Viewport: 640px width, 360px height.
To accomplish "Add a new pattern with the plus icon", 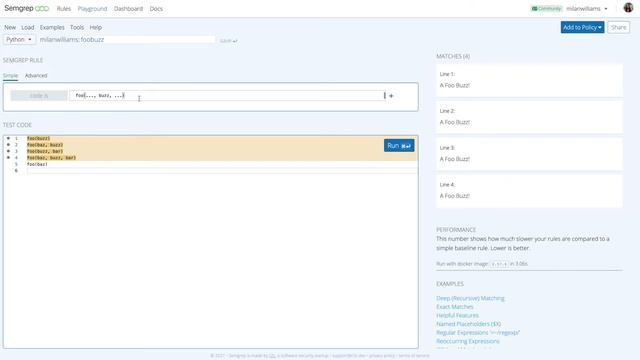I will pos(391,96).
